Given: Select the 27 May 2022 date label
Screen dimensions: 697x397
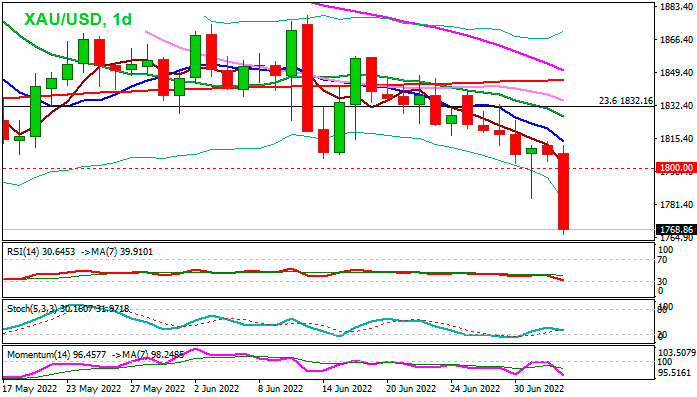Looking at the screenshot, I should click(x=158, y=389).
